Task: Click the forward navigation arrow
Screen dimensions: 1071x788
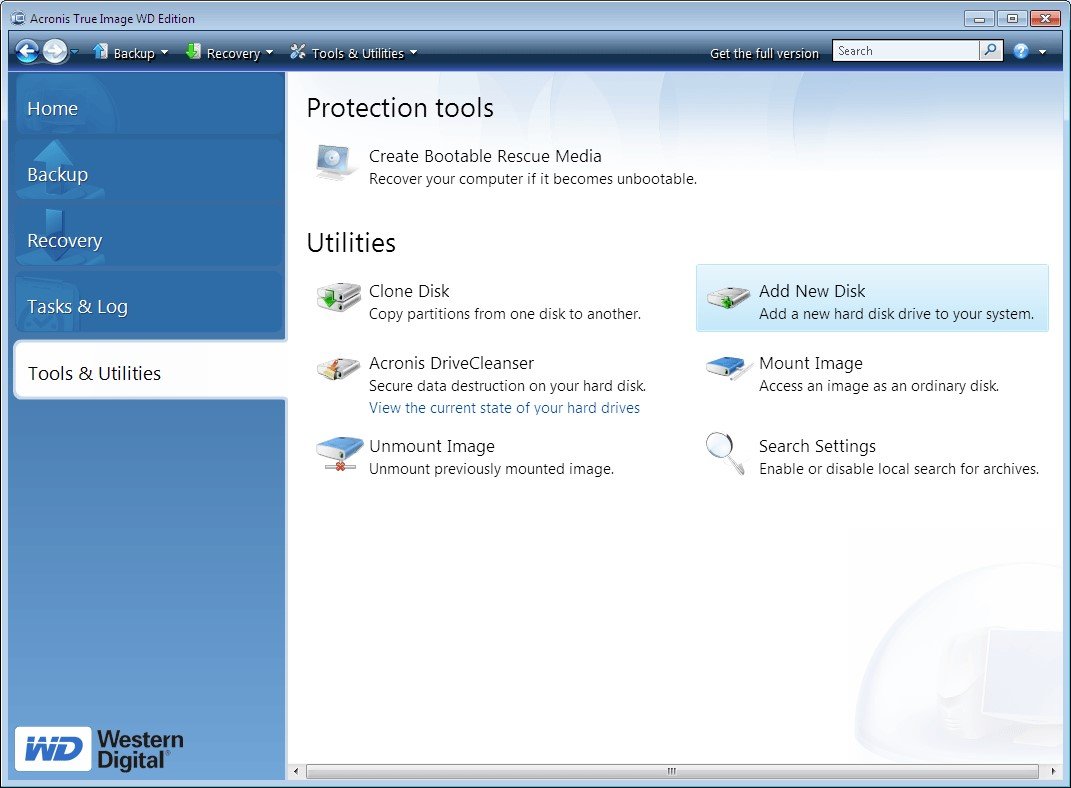Action: tap(55, 51)
